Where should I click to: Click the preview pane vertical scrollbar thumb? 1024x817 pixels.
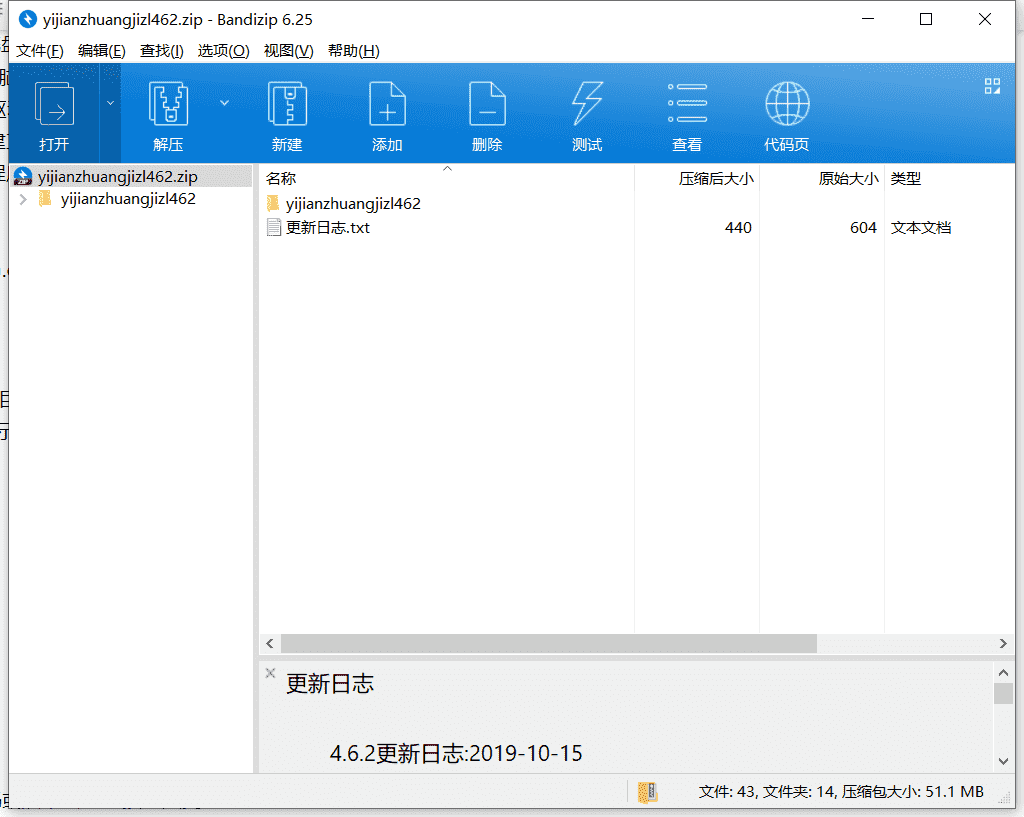click(x=1004, y=693)
